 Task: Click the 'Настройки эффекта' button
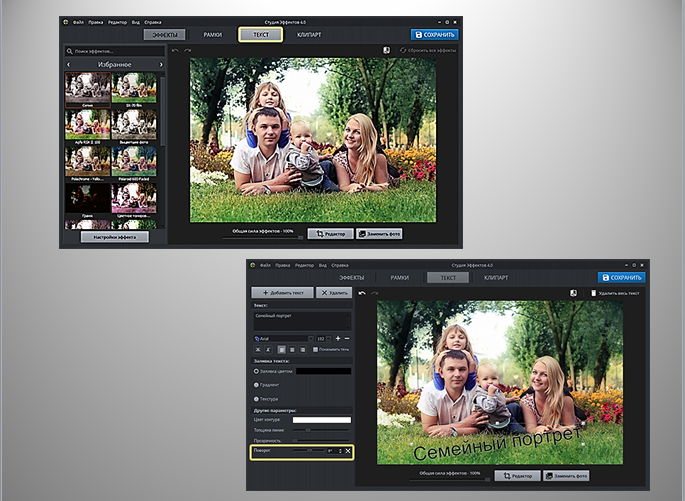114,237
